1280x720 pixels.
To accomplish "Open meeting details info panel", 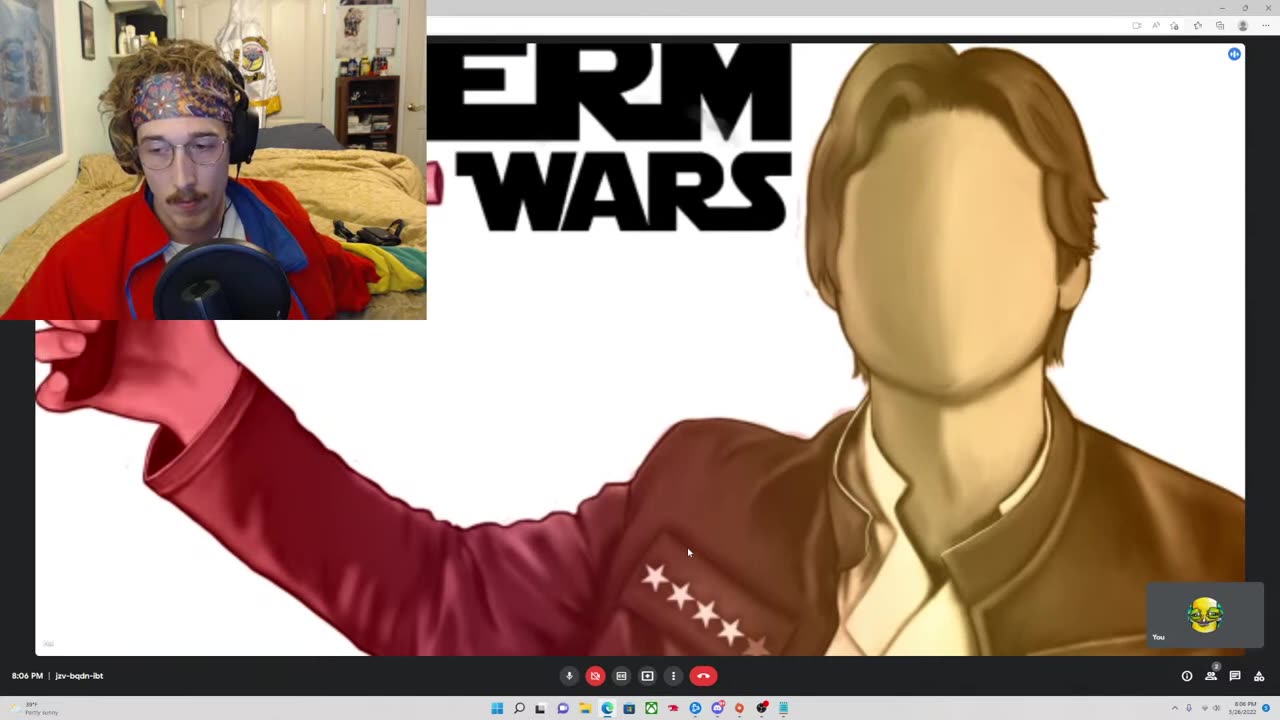I will [1187, 676].
